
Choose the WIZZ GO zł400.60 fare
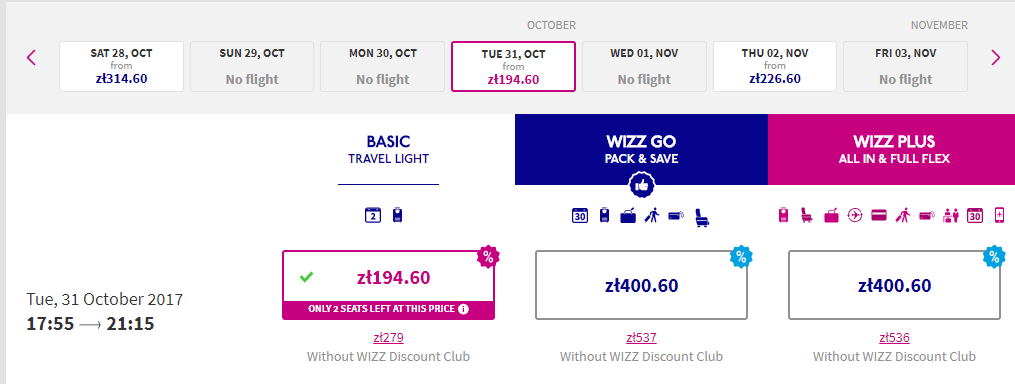tap(641, 285)
